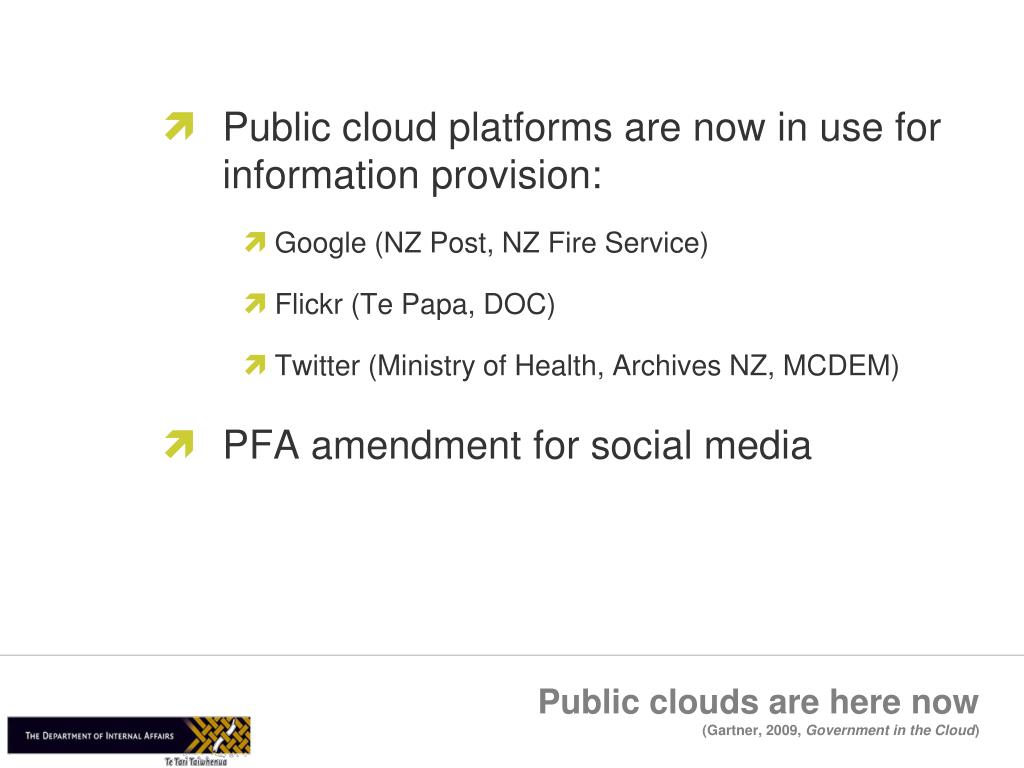Click the Public clouds are here now title
This screenshot has width=1024, height=768.
(758, 703)
